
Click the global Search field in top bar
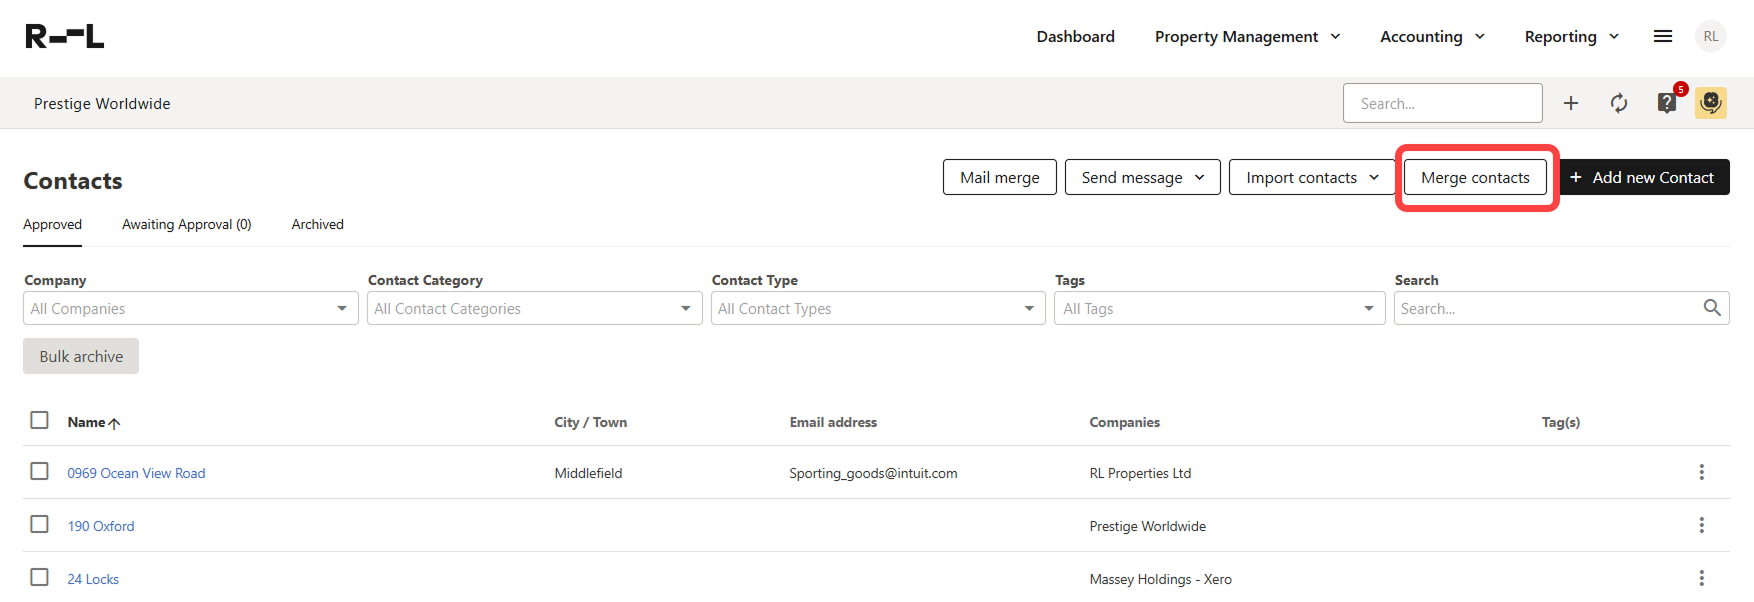1442,103
